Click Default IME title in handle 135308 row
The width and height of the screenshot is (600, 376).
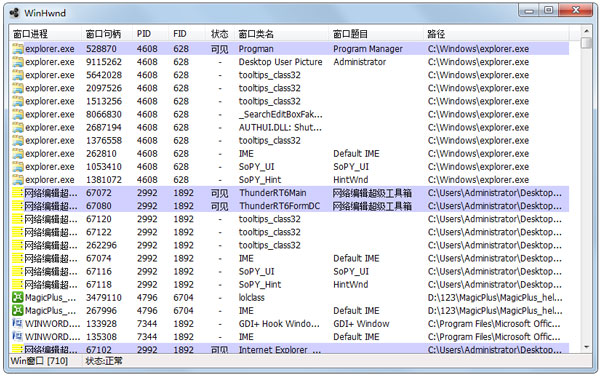coord(356,337)
